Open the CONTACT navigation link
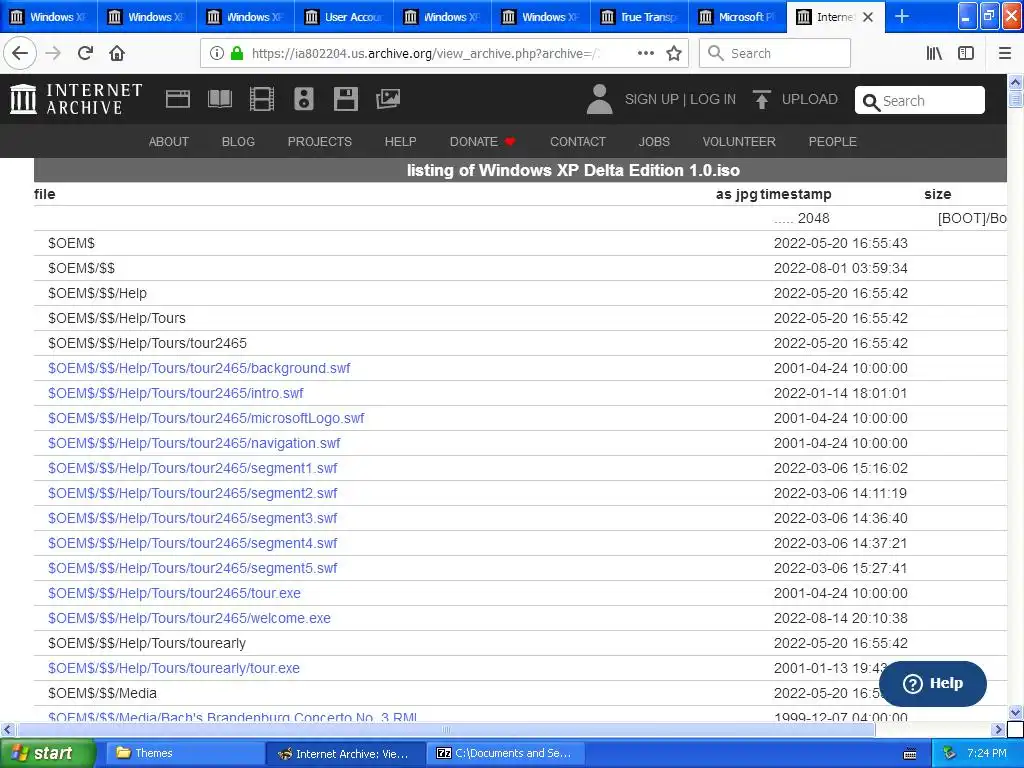Viewport: 1024px width, 768px height. pos(578,141)
